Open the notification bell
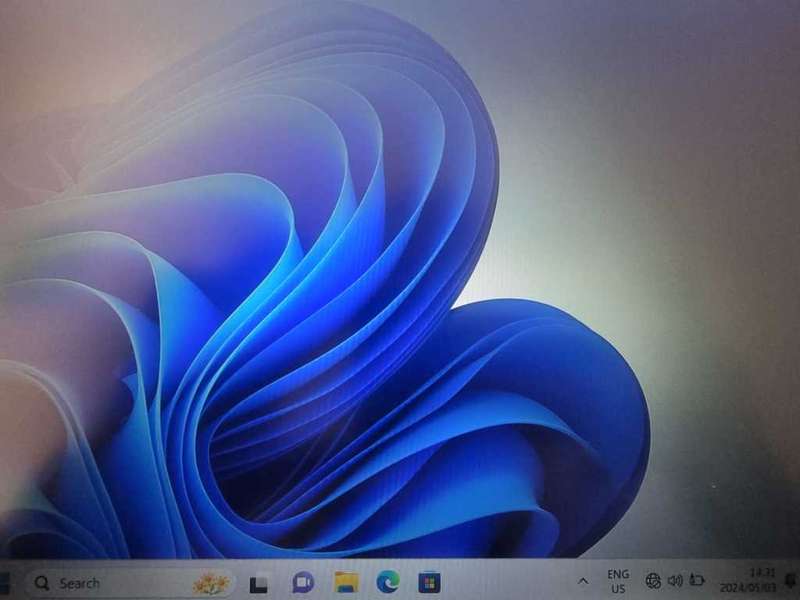 click(792, 580)
